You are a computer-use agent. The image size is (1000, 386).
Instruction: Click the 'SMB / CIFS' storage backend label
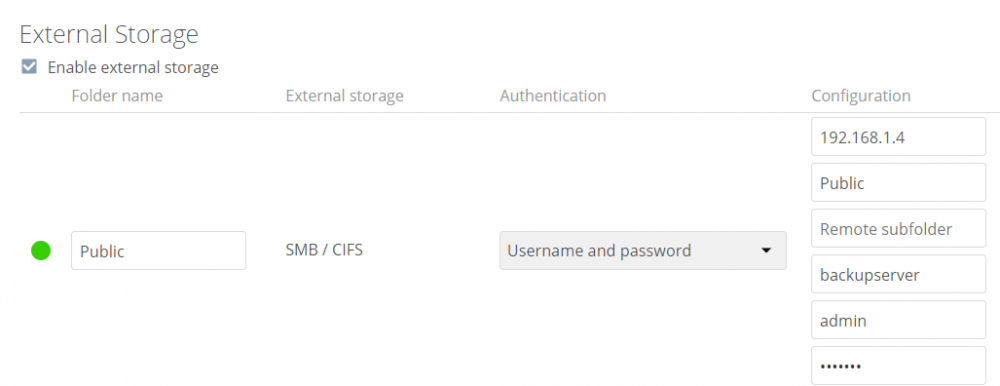(324, 249)
